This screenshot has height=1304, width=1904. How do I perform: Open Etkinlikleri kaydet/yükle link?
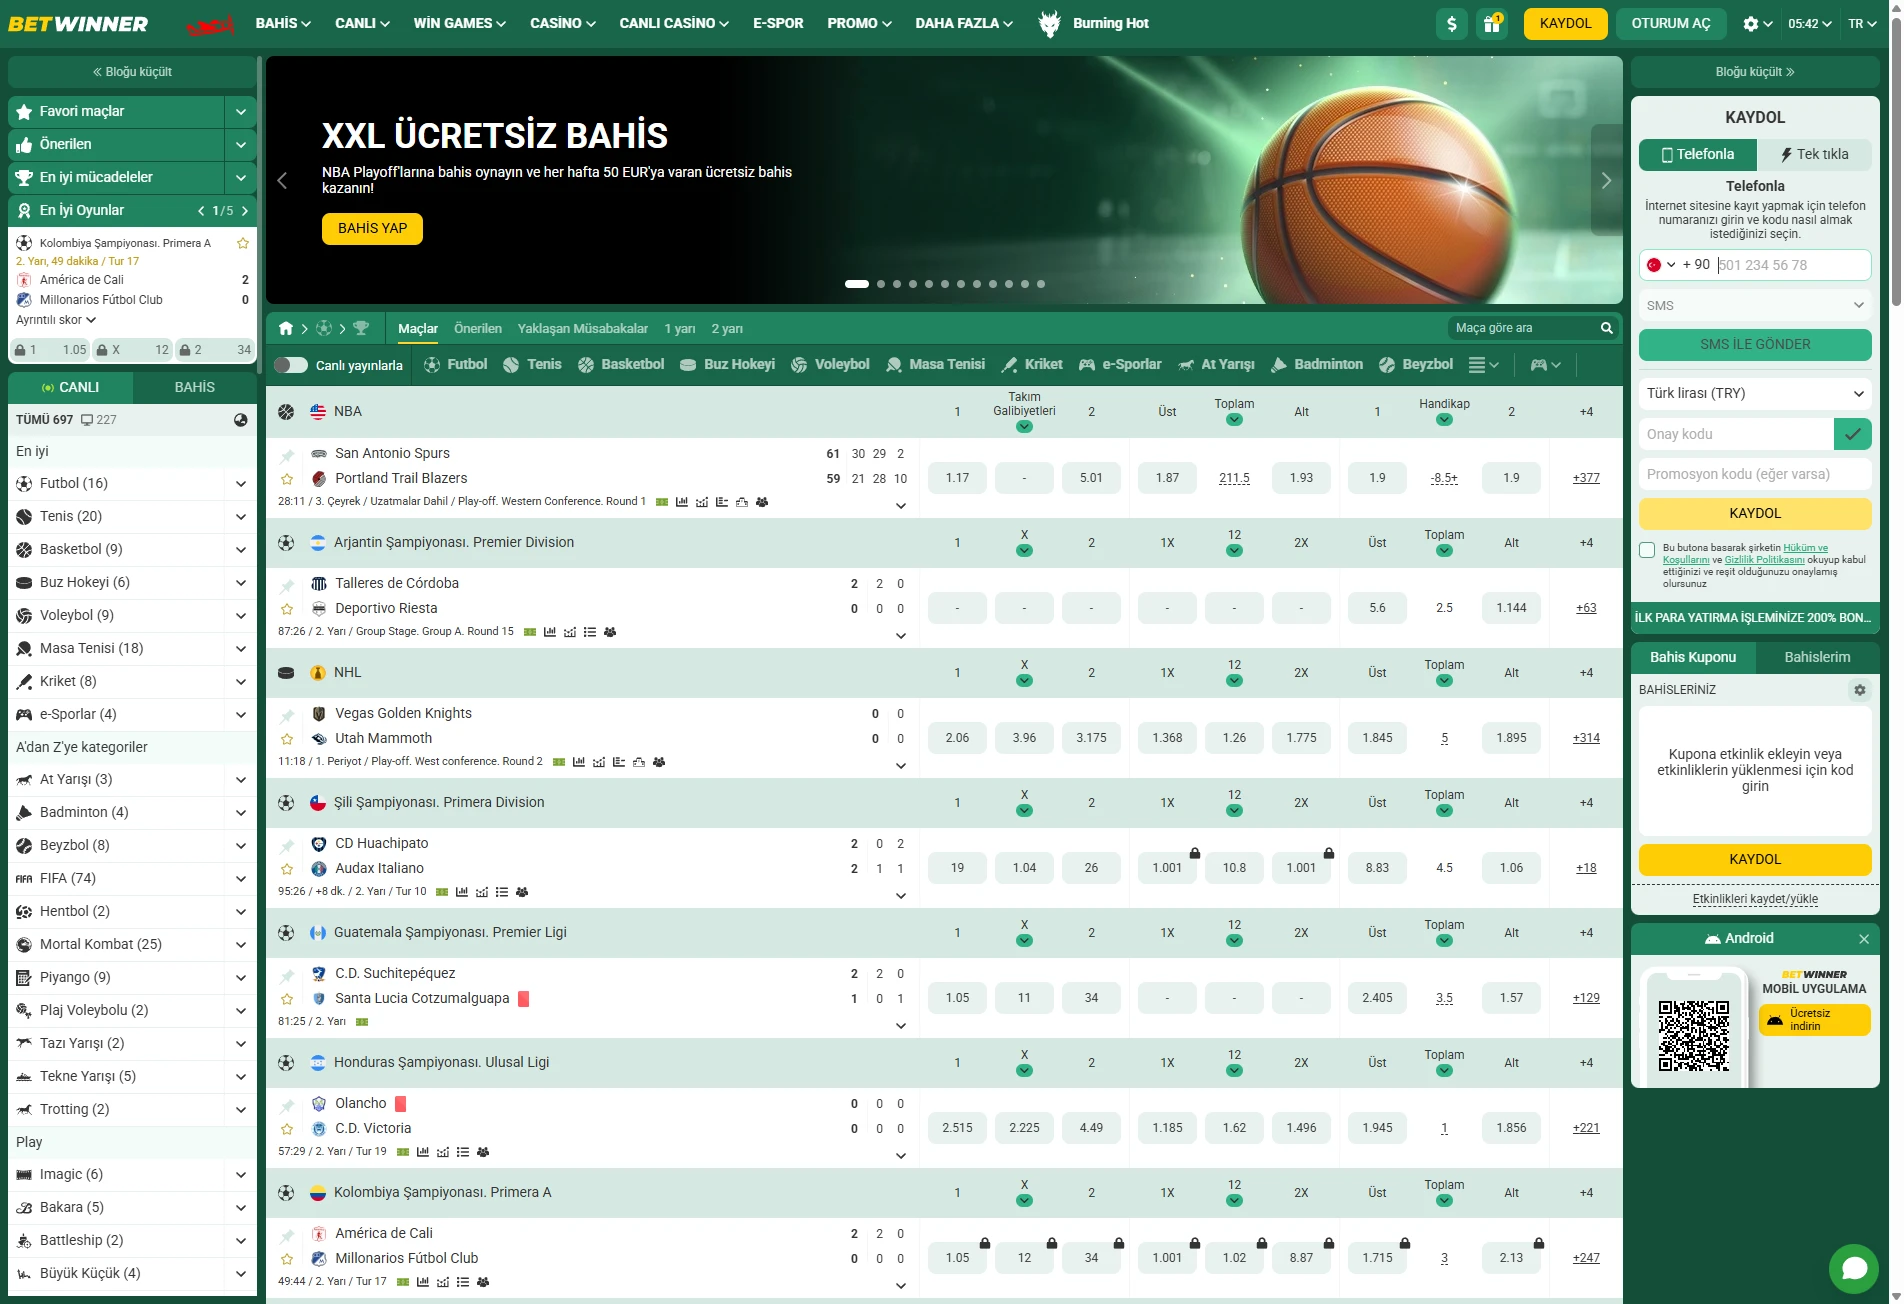tap(1755, 899)
